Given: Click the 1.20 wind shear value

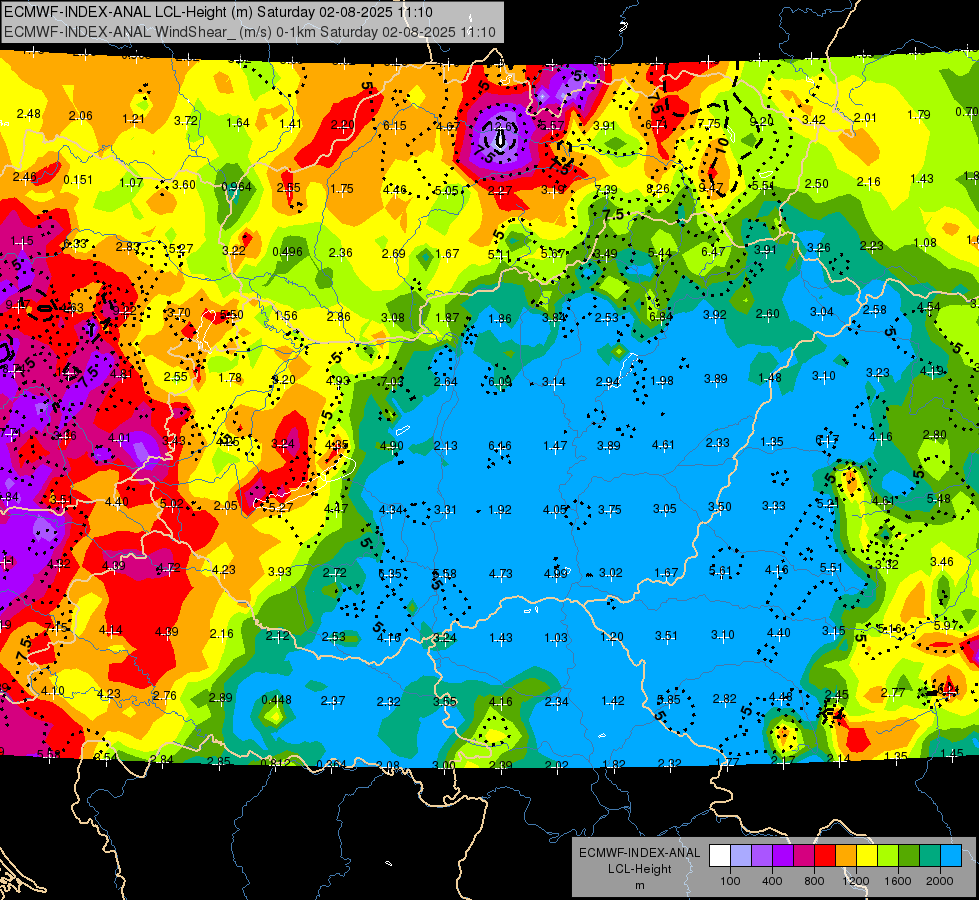Looking at the screenshot, I should point(611,637).
